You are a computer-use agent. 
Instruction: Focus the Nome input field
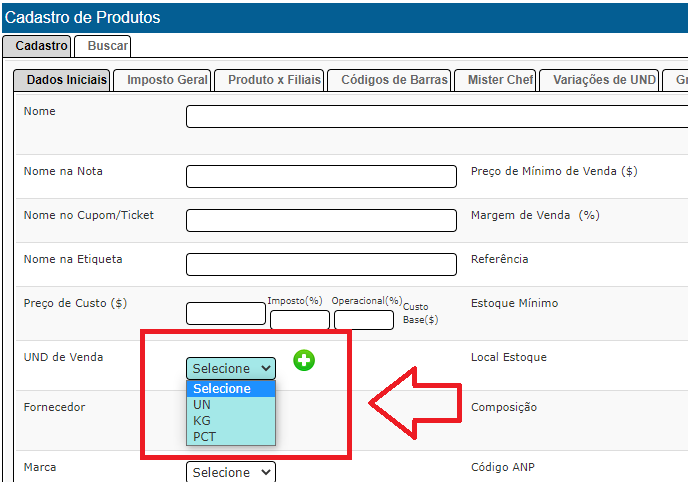point(437,116)
